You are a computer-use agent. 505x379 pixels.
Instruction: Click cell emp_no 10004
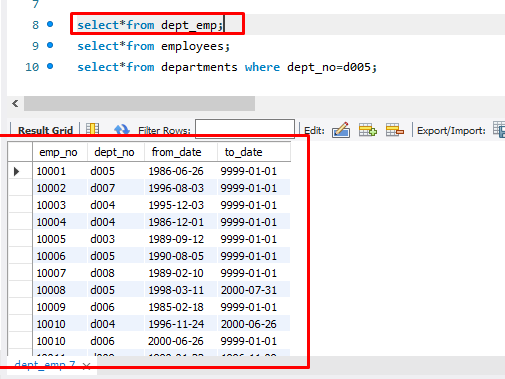coord(60,222)
